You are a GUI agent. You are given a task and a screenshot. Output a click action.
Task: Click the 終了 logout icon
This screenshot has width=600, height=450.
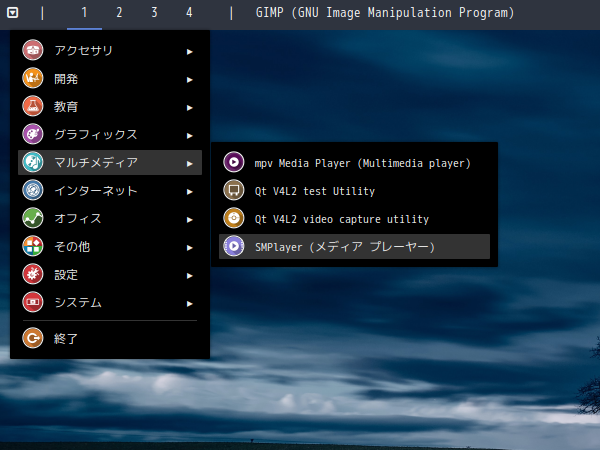[33, 338]
